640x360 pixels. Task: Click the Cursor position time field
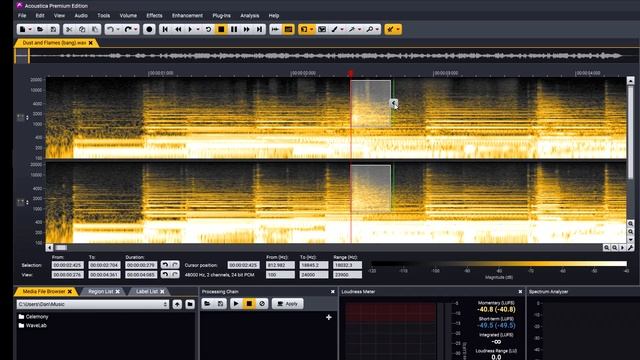click(x=243, y=265)
